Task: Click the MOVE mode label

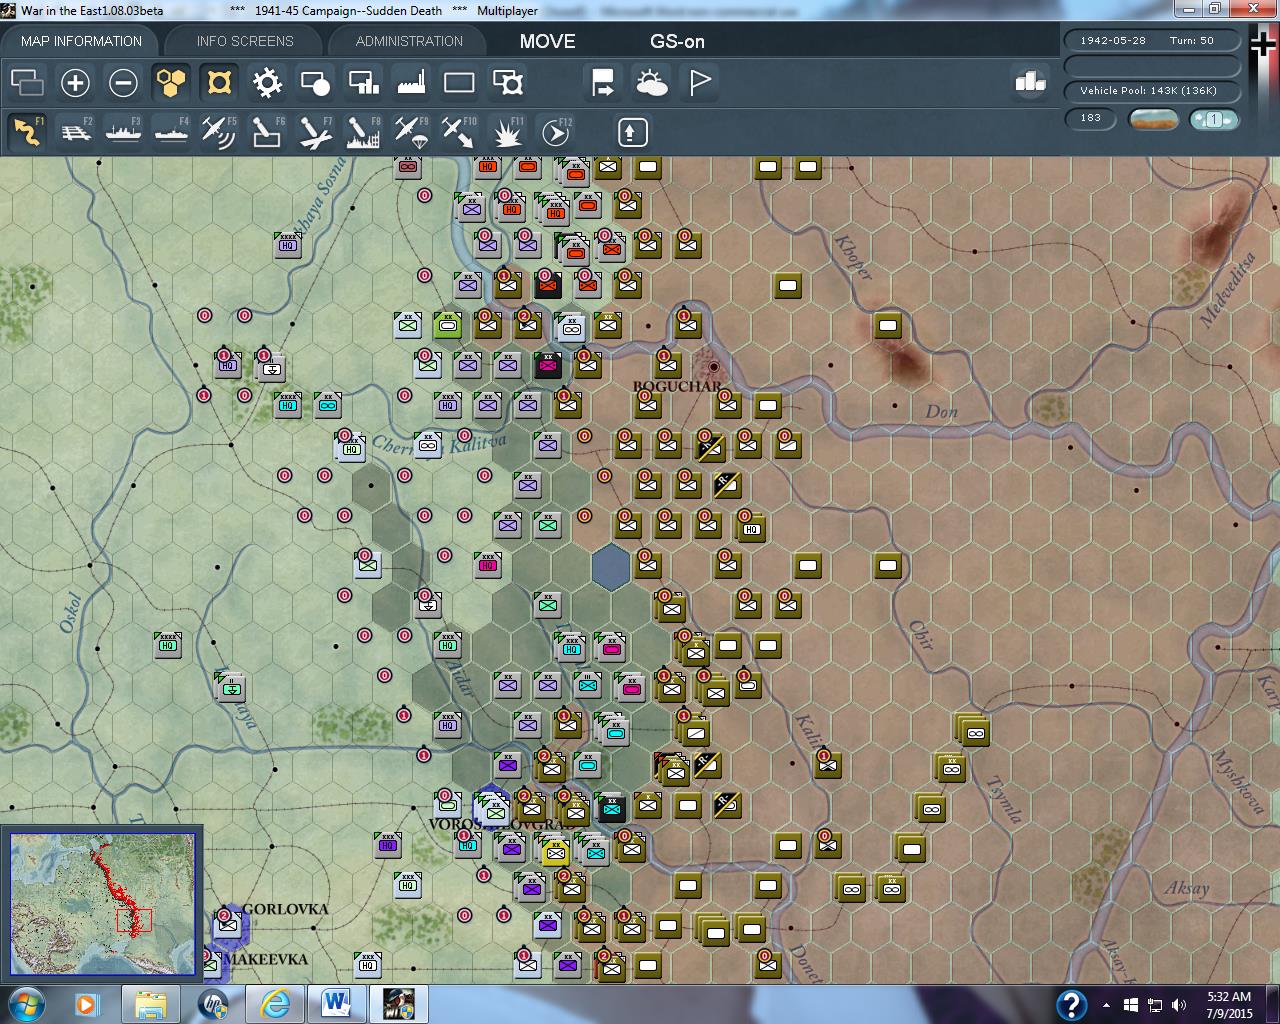Action: (x=547, y=42)
